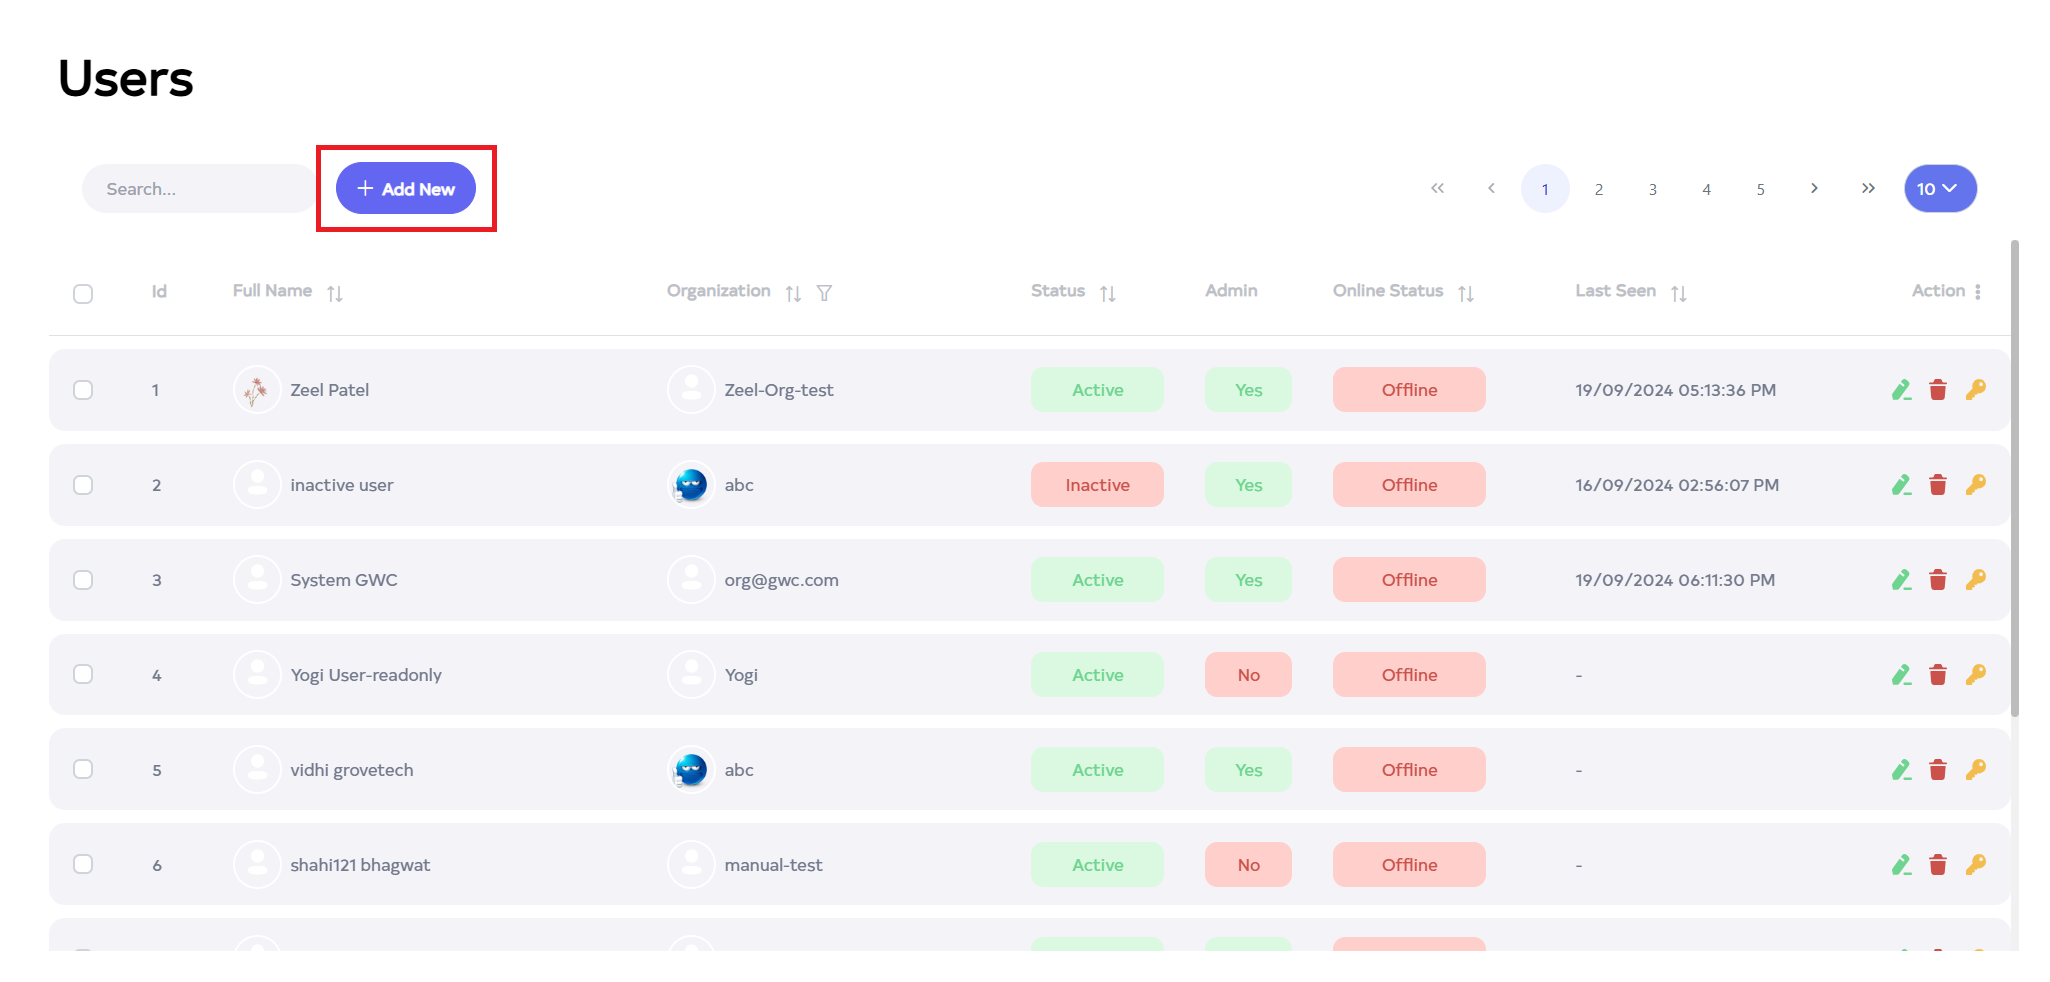
Task: Open the Action column three-dot menu
Action: 1977,291
